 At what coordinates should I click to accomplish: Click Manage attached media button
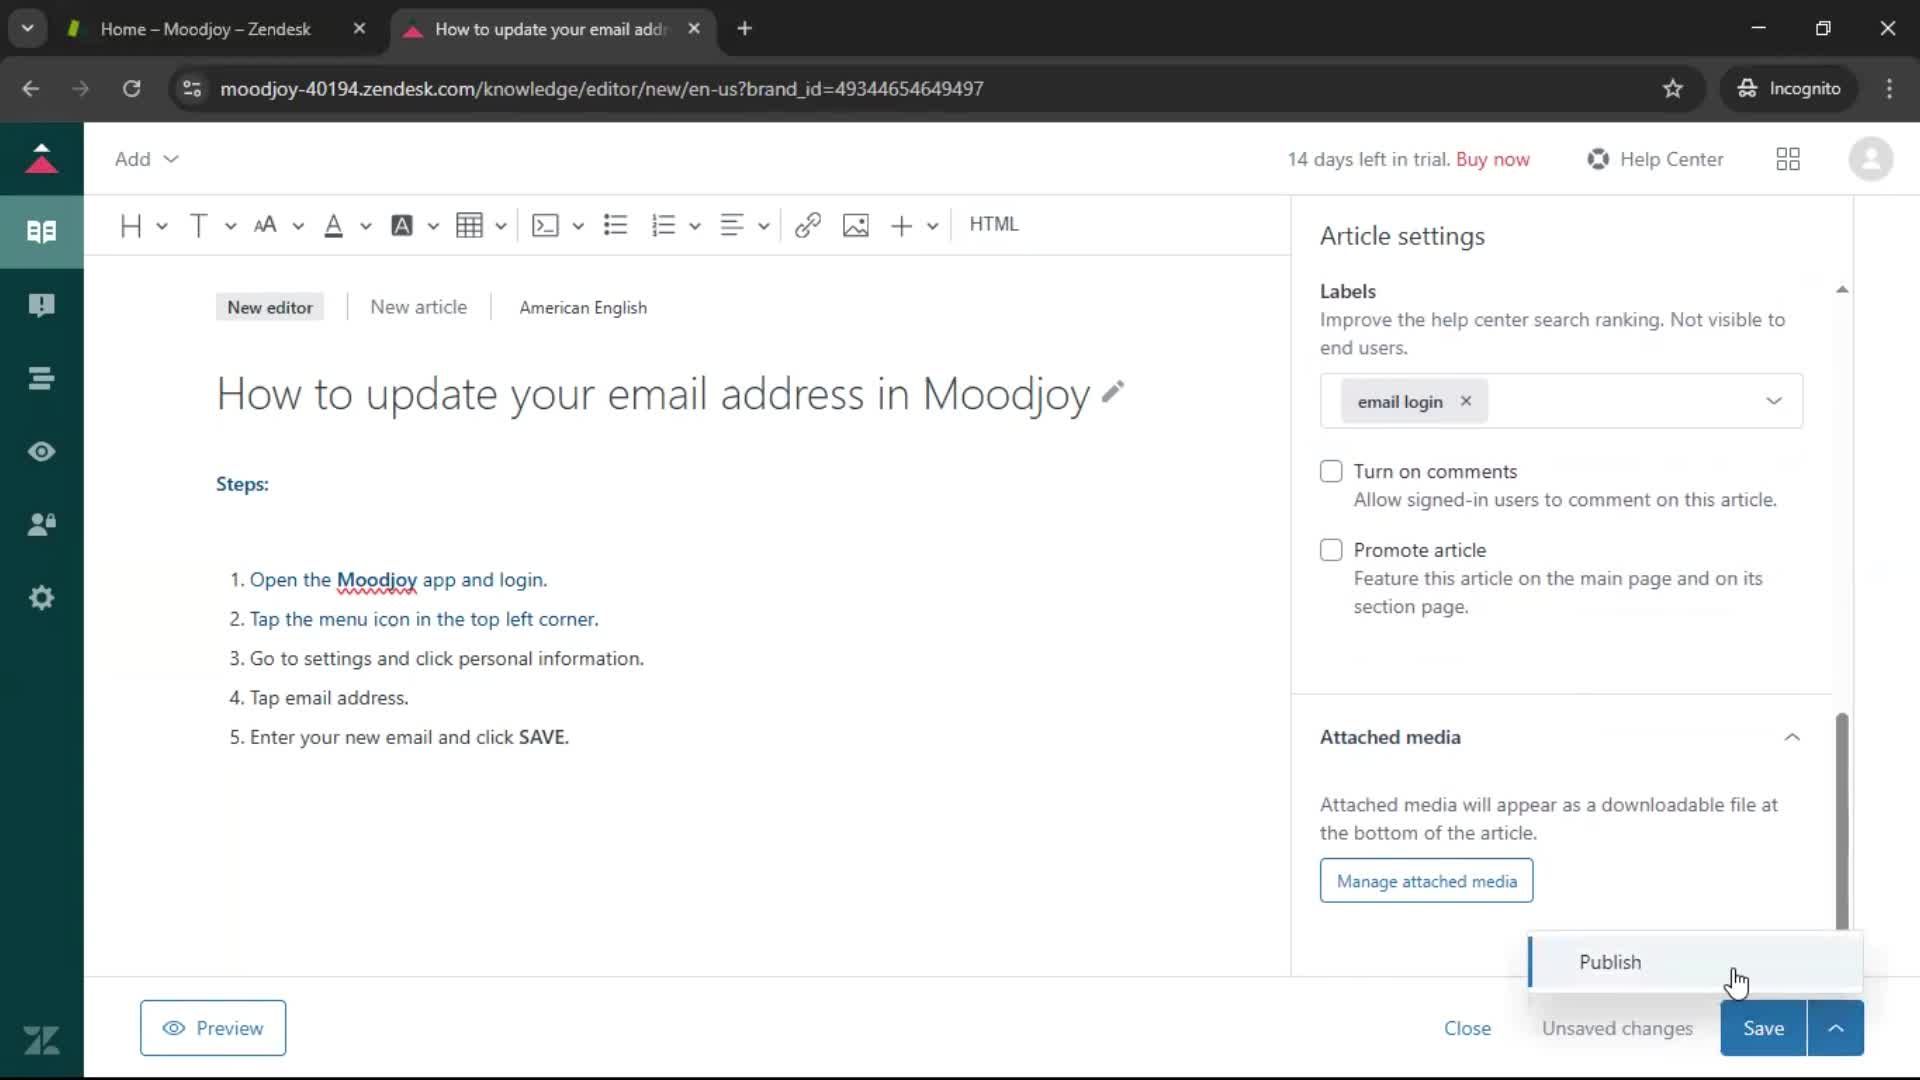coord(1426,881)
